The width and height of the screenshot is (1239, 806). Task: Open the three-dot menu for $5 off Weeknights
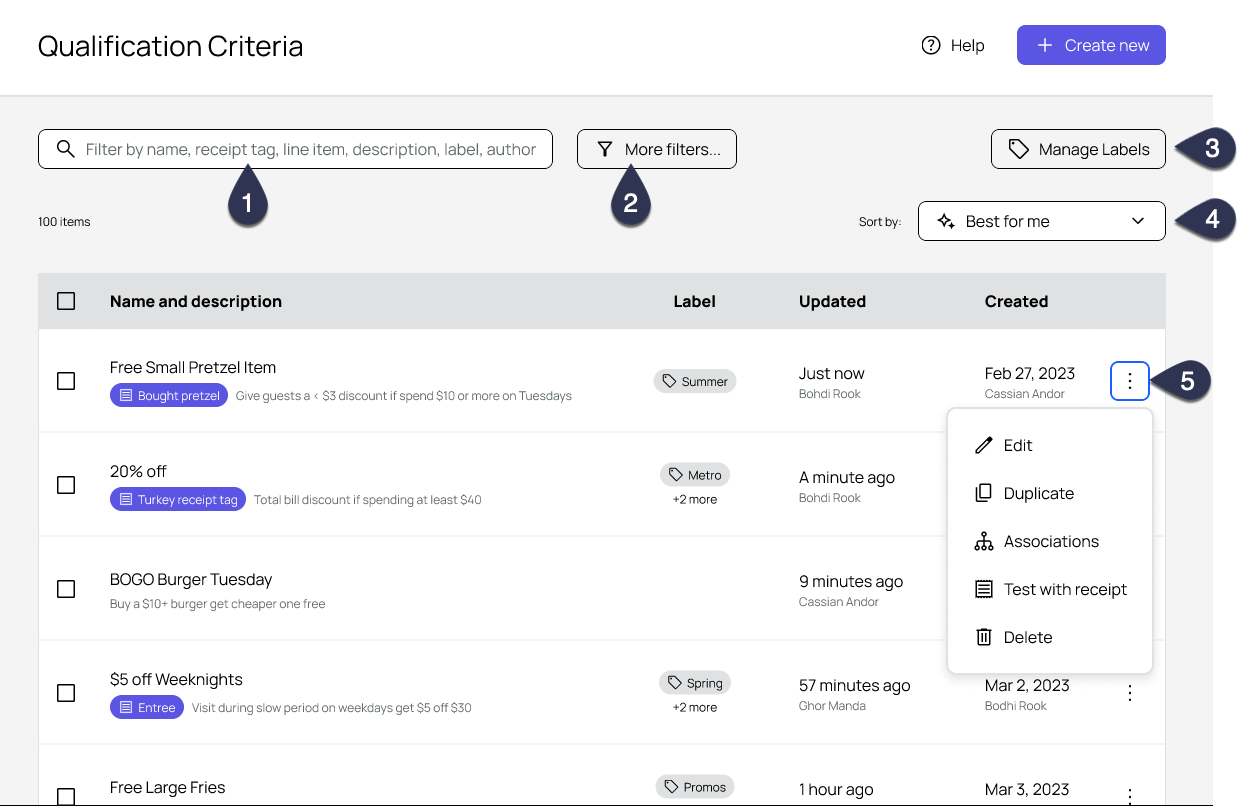click(x=1130, y=693)
